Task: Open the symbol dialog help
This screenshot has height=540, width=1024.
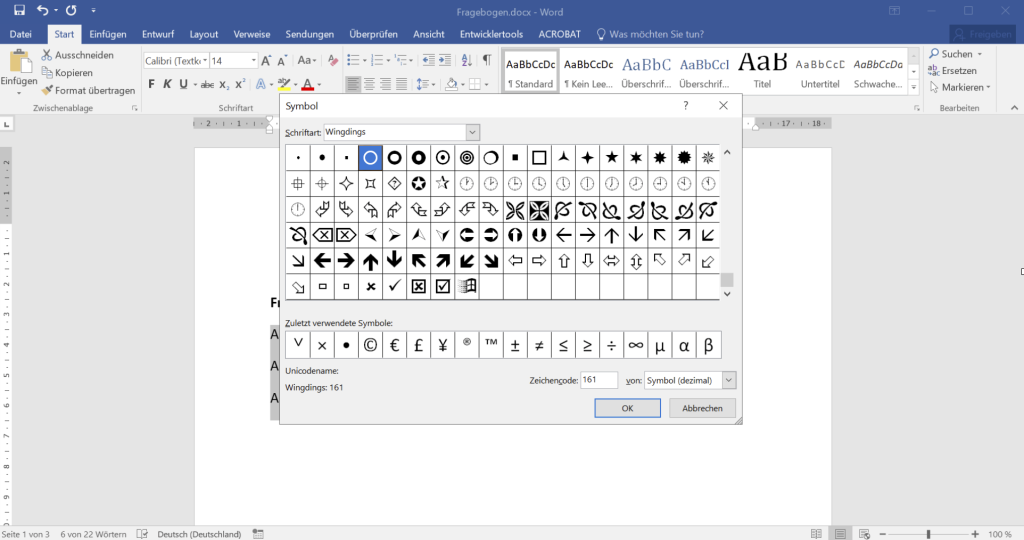Action: click(686, 105)
